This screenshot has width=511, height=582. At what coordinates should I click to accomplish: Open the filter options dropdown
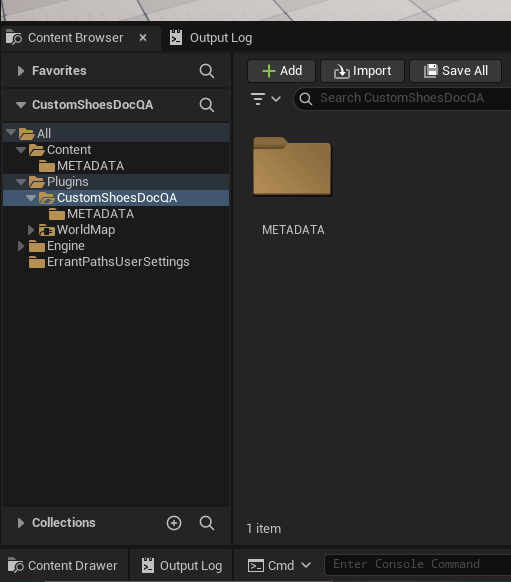tap(265, 99)
